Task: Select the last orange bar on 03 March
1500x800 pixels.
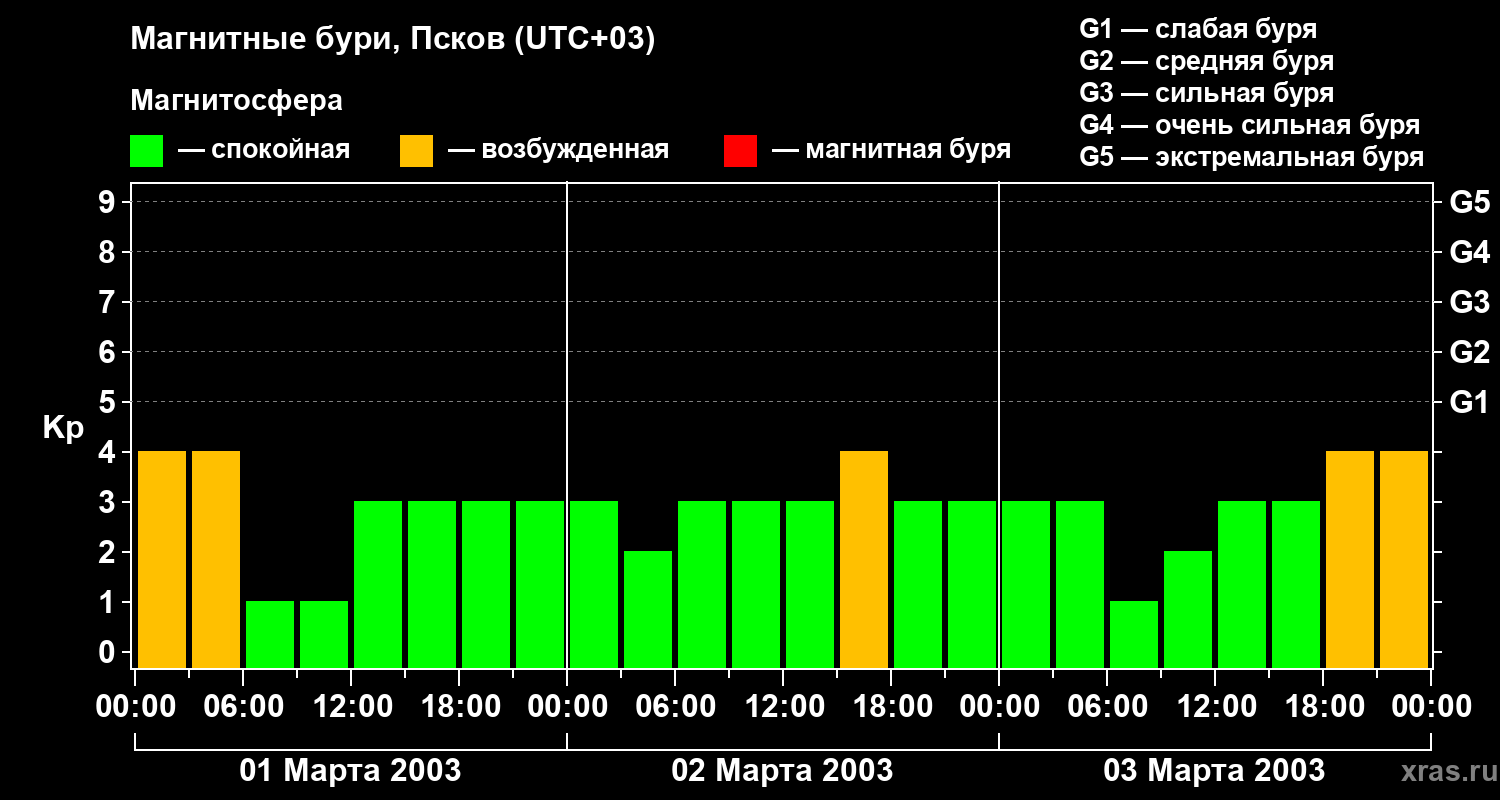Action: 1404,560
